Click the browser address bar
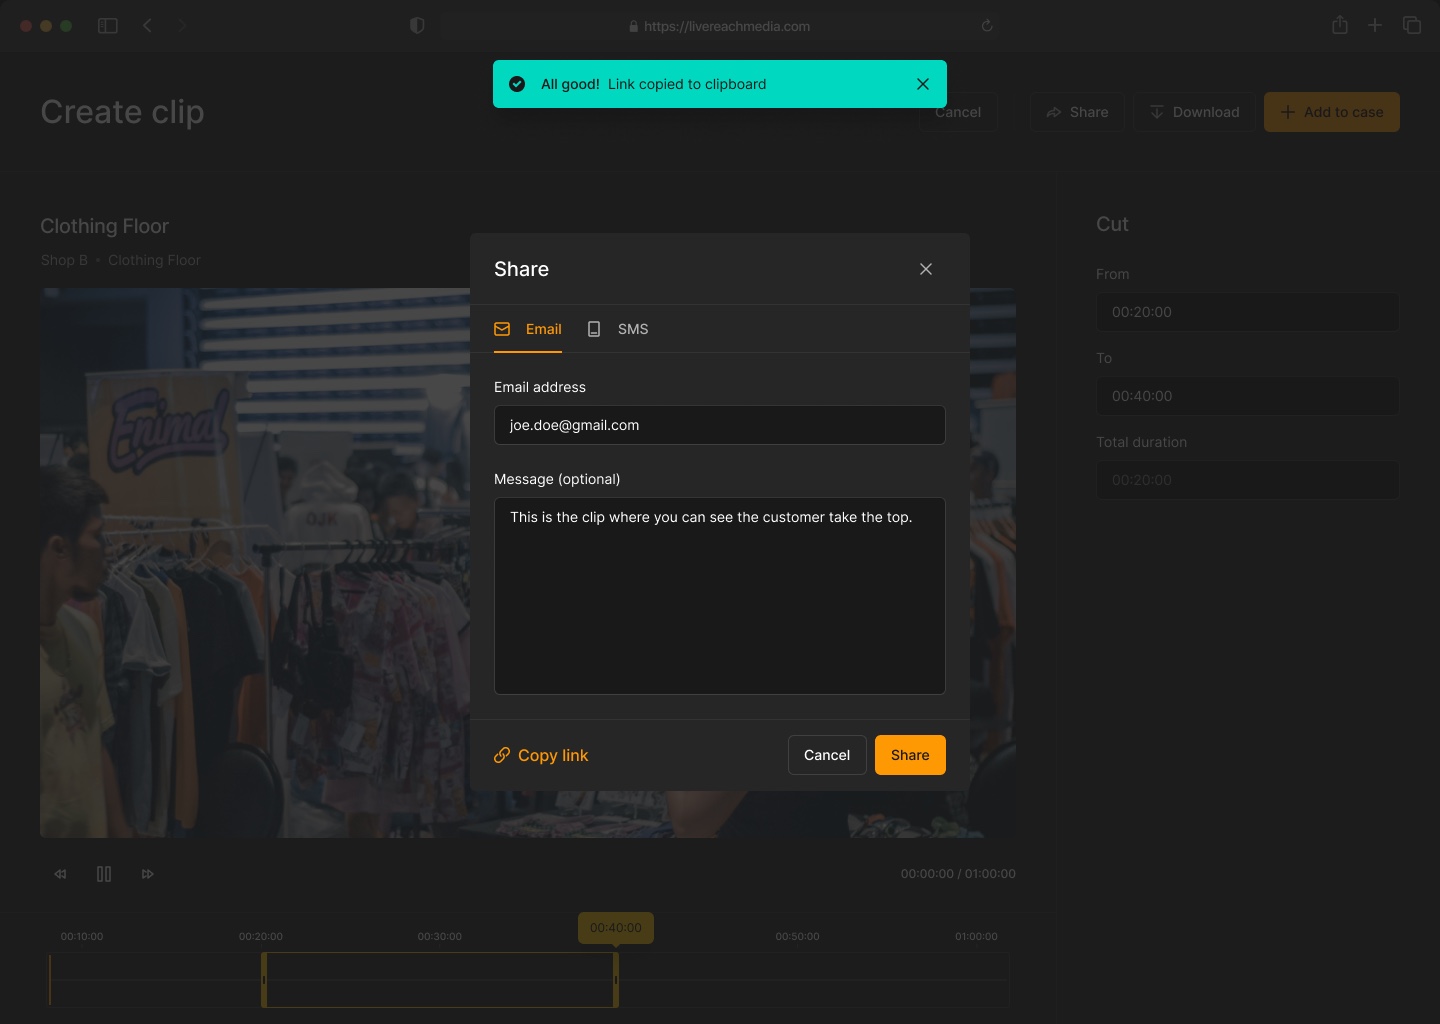Image resolution: width=1440 pixels, height=1024 pixels. [x=720, y=26]
